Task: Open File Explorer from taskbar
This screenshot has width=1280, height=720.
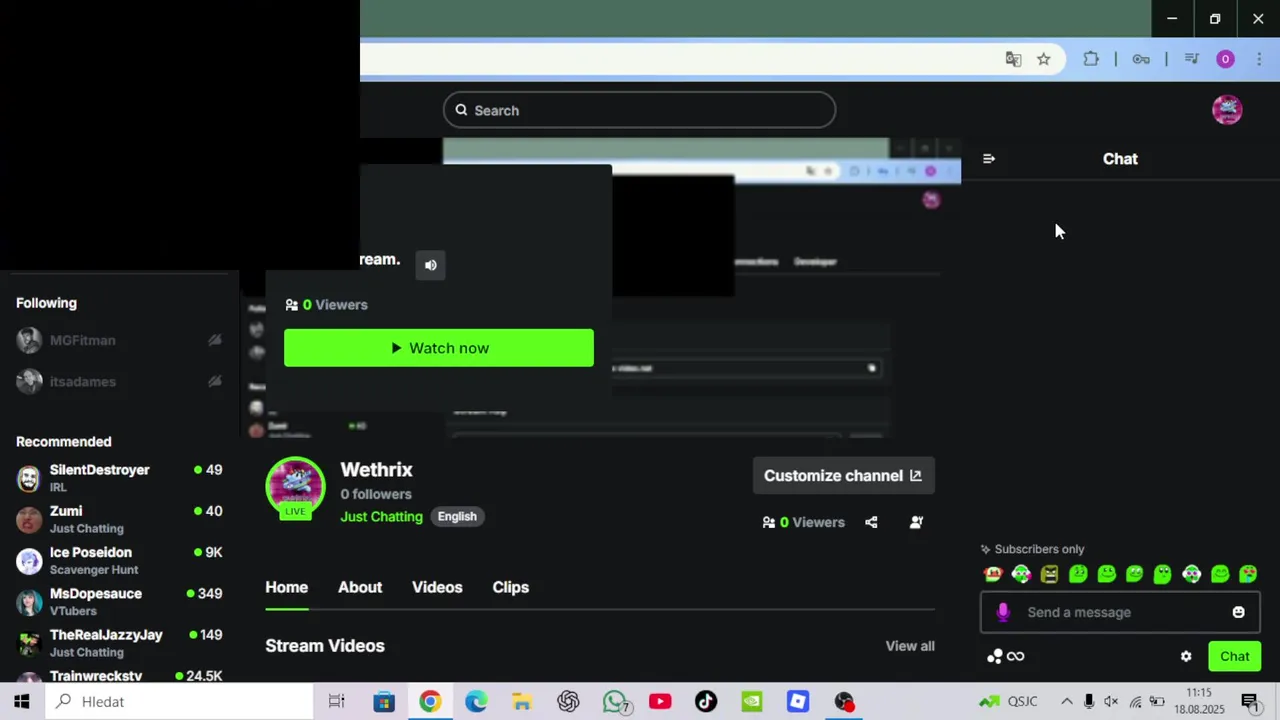Action: (522, 702)
